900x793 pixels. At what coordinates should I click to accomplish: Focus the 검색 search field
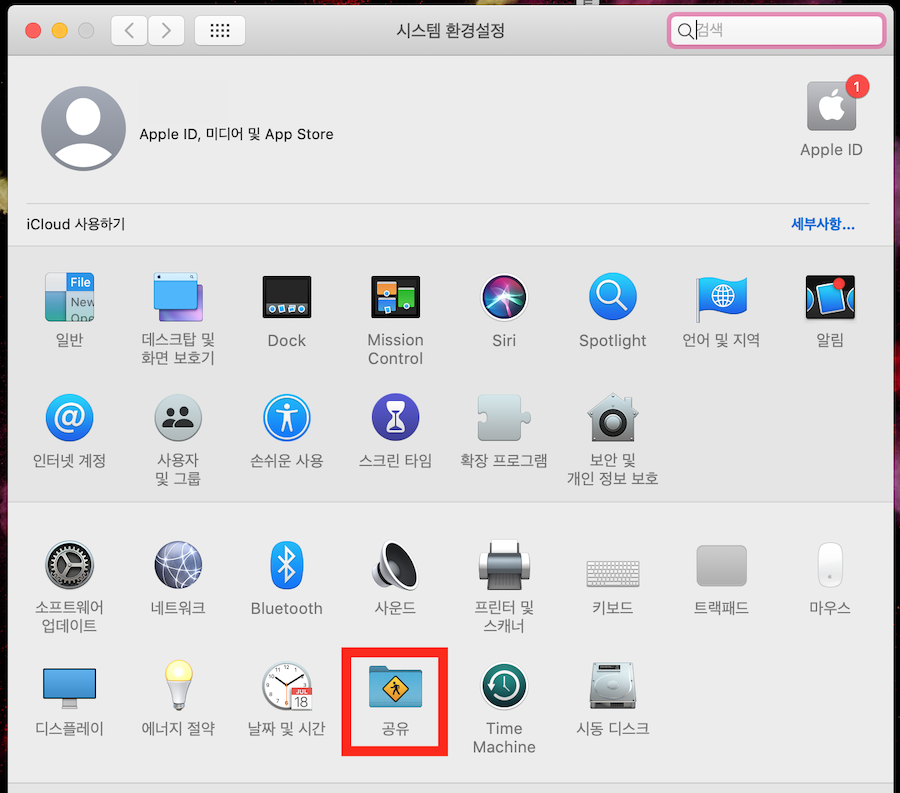775,30
